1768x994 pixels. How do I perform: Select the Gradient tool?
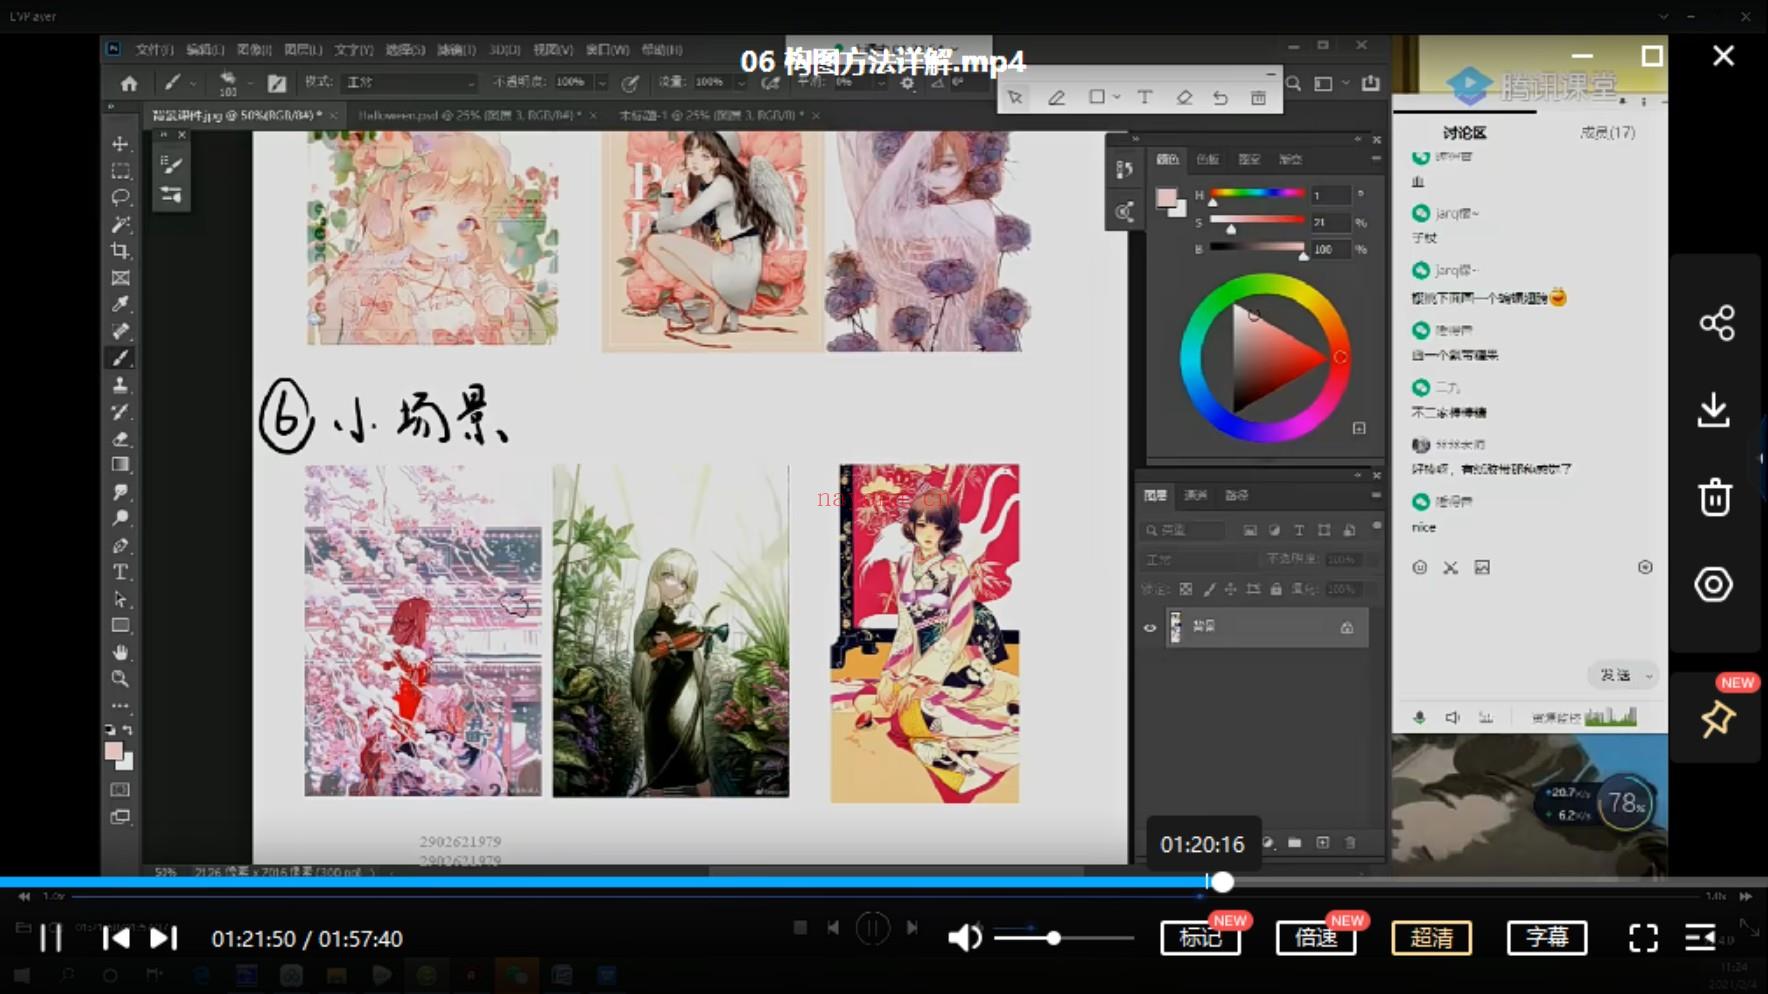pyautogui.click(x=120, y=465)
